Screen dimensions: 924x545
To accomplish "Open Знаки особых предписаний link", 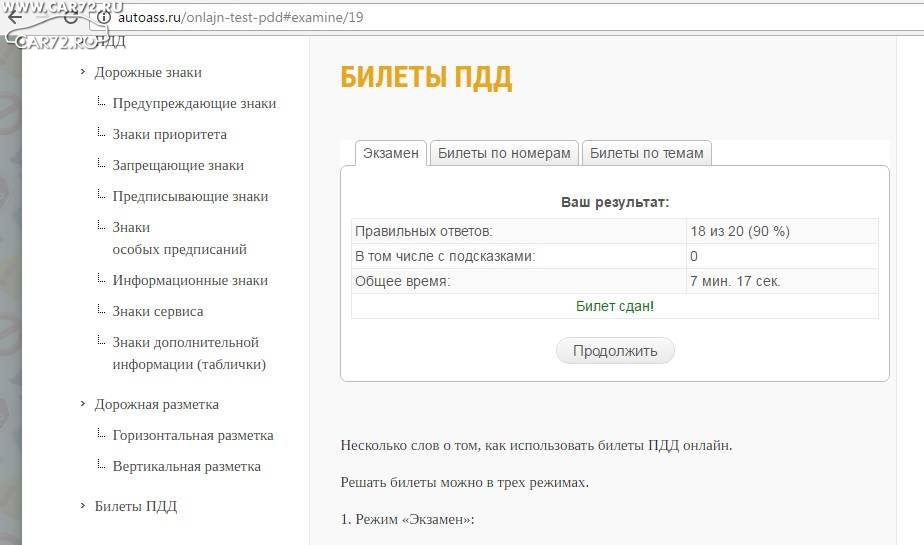I will tap(180, 238).
